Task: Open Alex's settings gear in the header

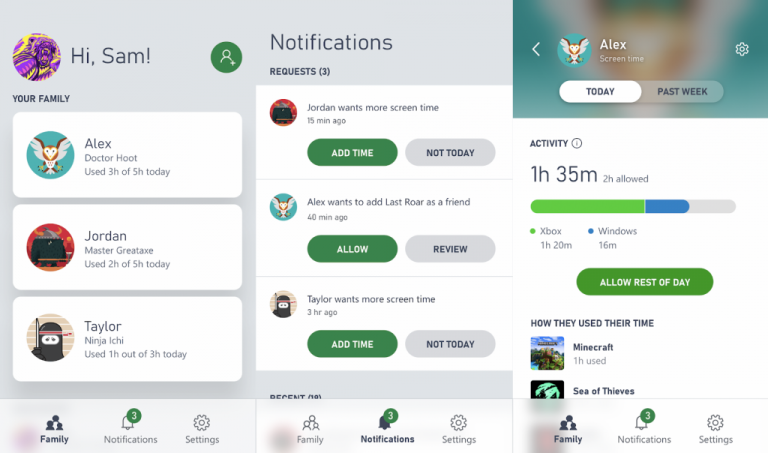Action: click(x=742, y=49)
